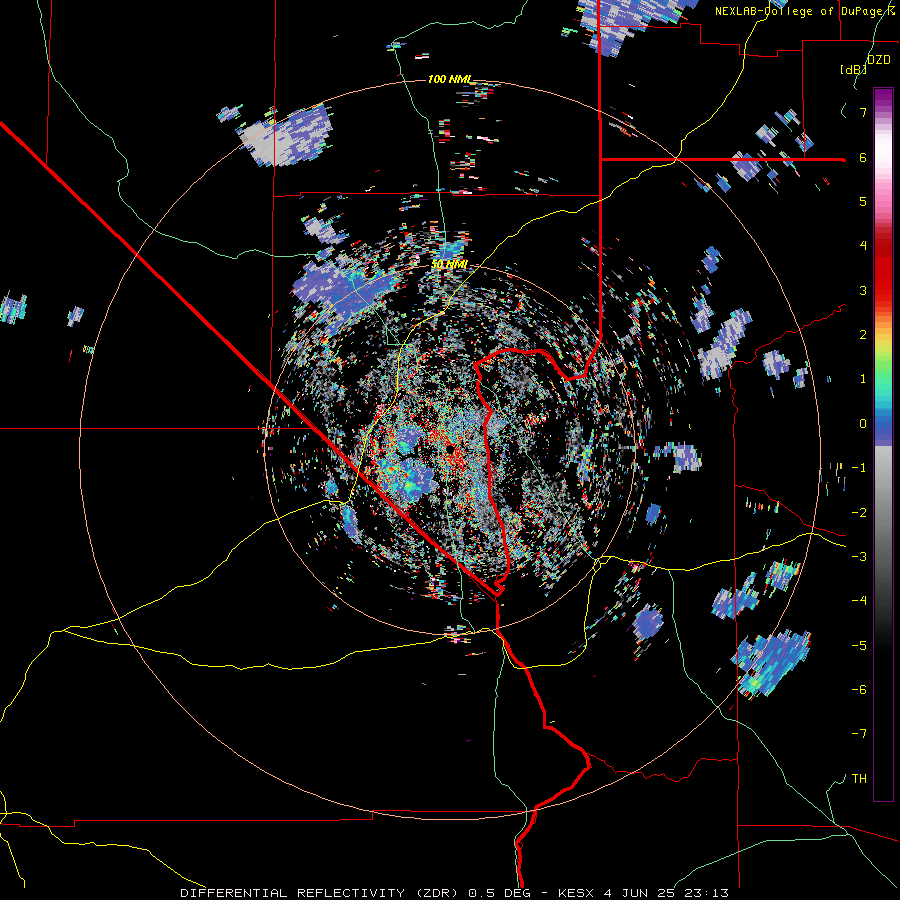Click "DIFFERENTIAL REFLECTIVITY (ZDR)" in the caption
This screenshot has width=900, height=900.
pos(321,893)
